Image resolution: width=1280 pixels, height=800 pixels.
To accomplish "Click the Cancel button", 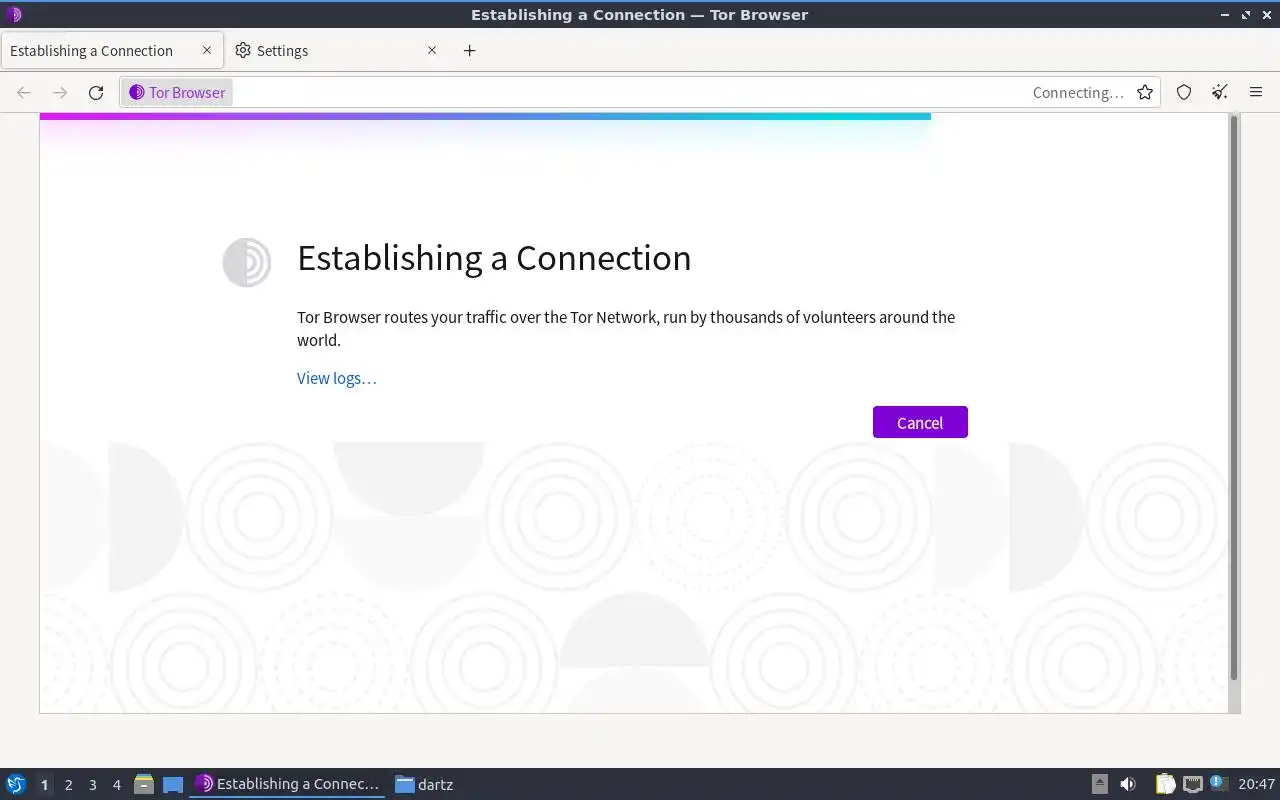I will [920, 422].
